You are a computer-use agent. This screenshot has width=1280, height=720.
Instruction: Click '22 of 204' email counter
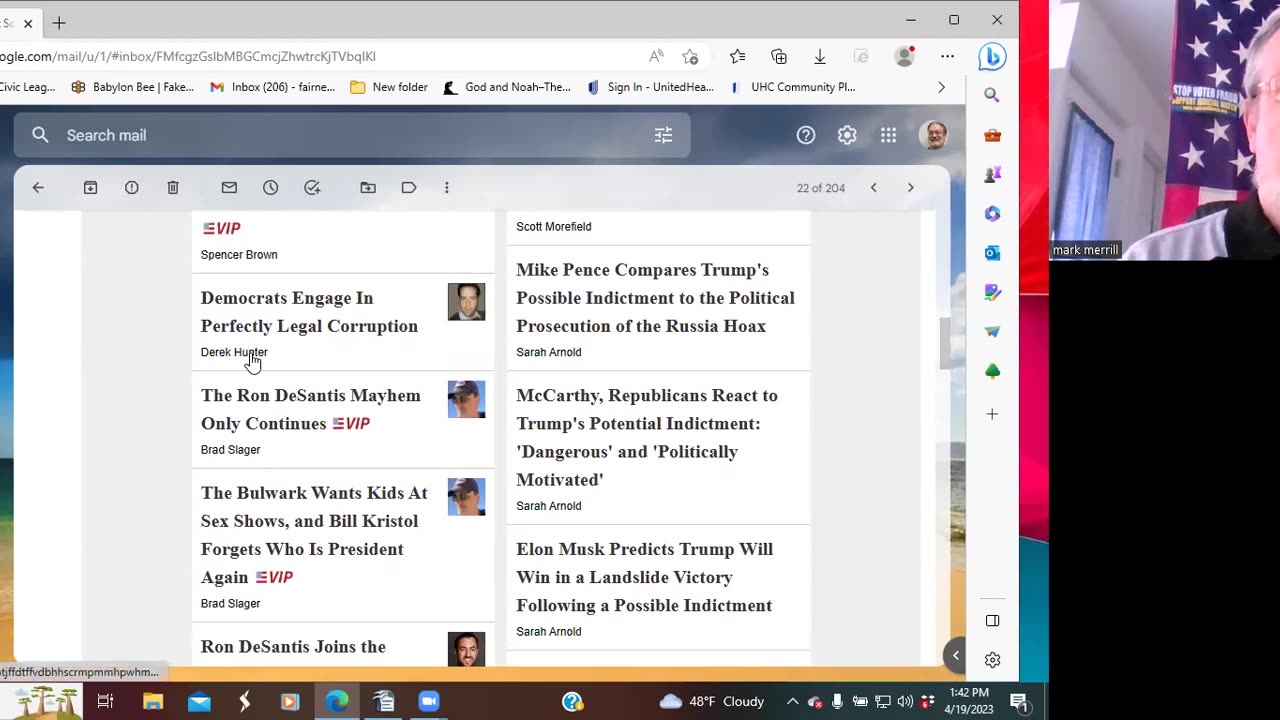(x=821, y=188)
